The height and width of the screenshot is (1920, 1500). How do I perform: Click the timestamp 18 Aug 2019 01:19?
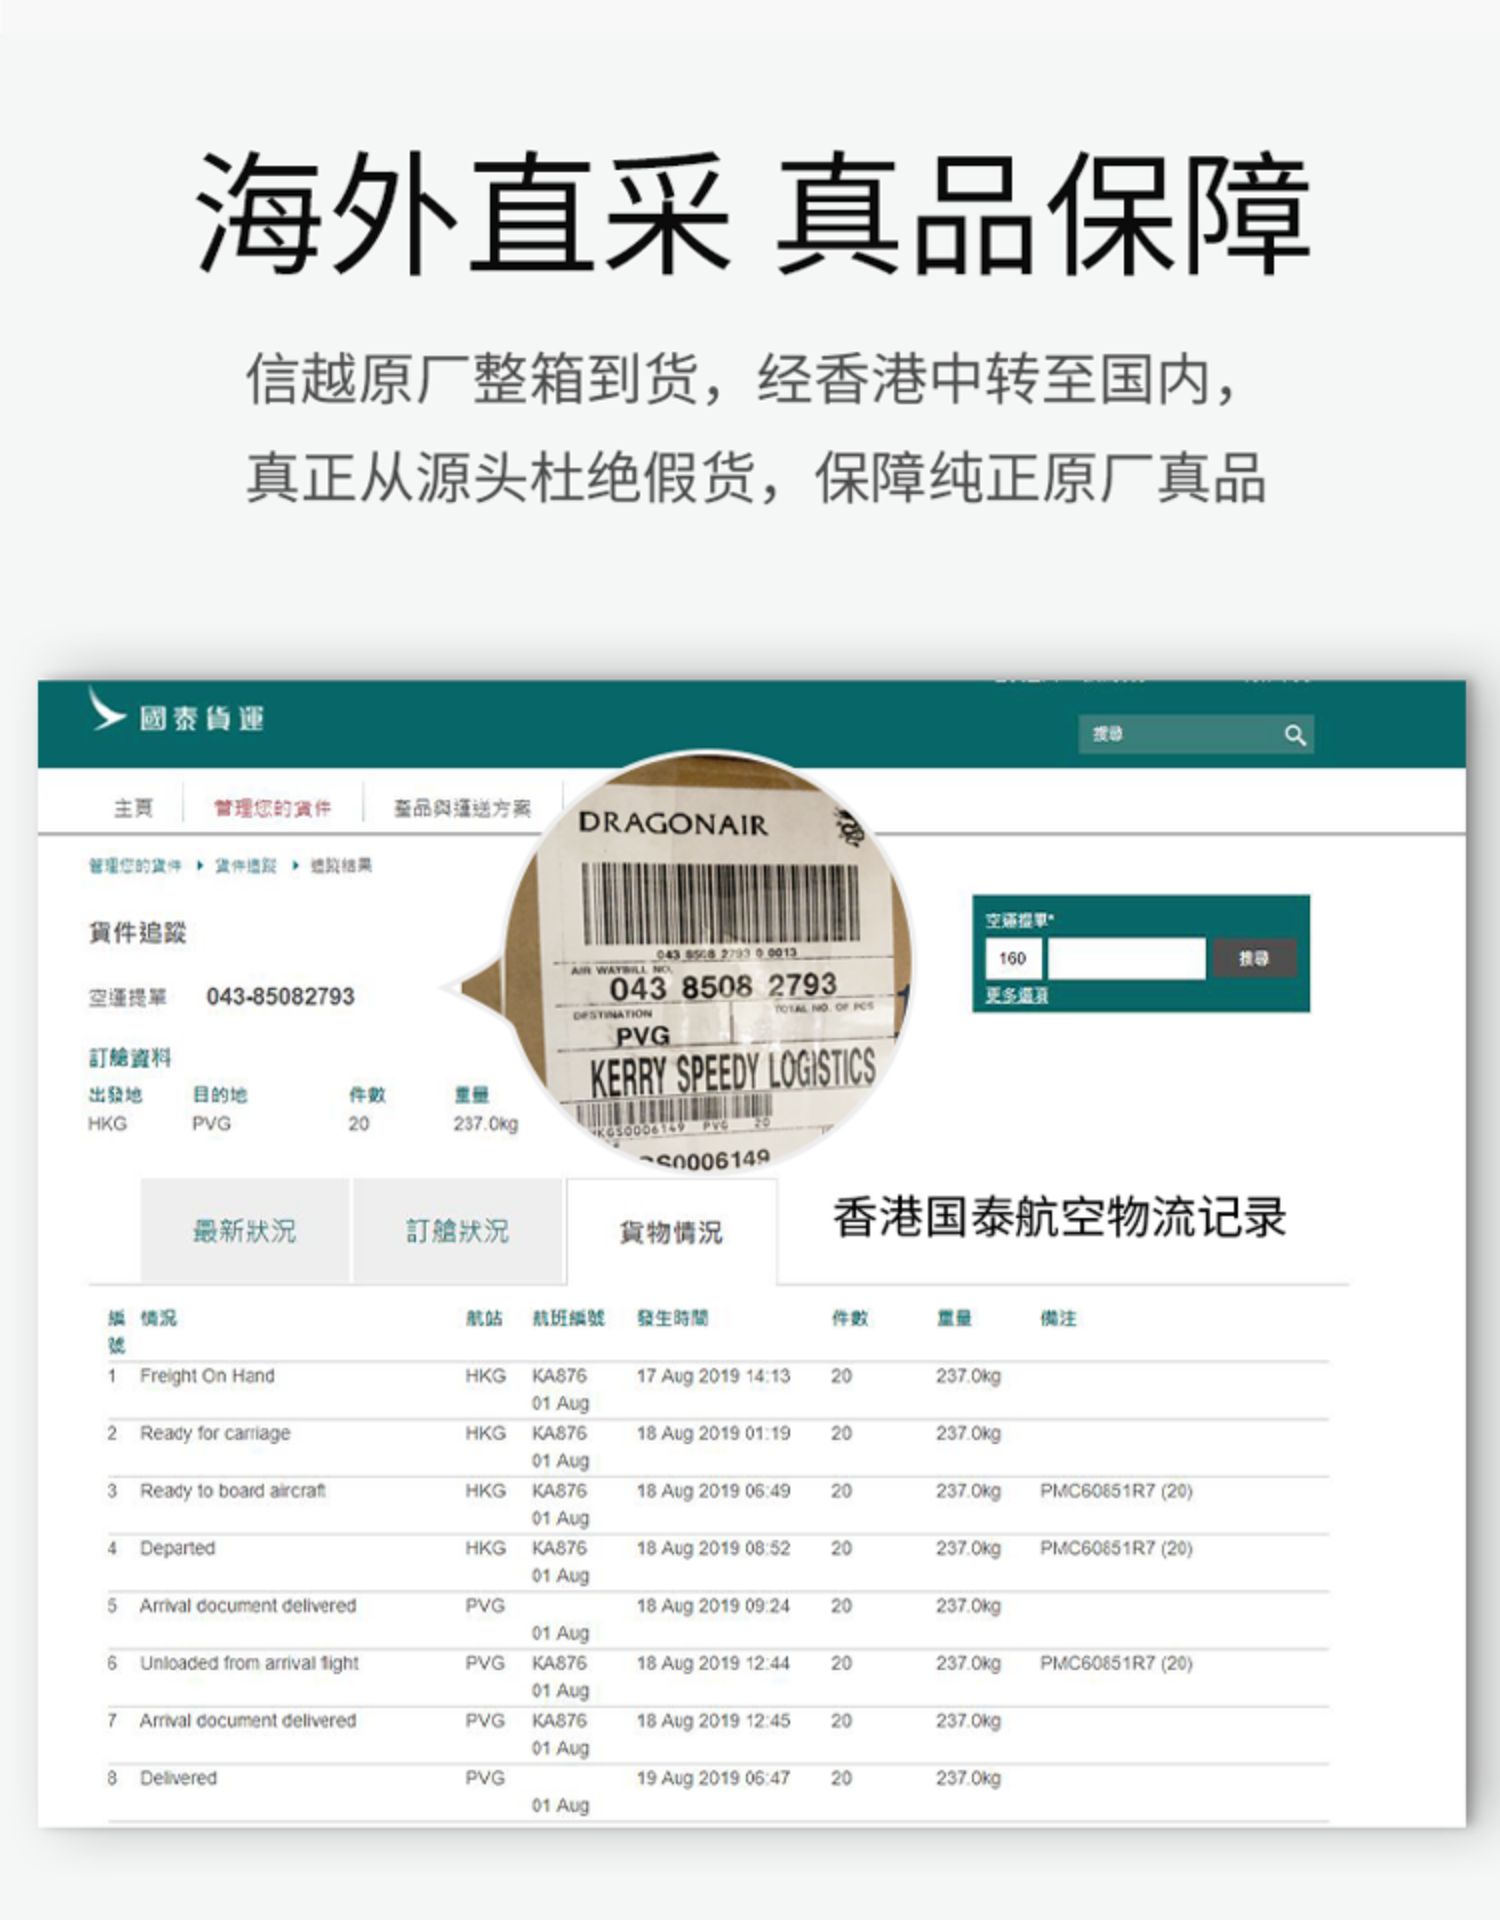pyautogui.click(x=713, y=1433)
